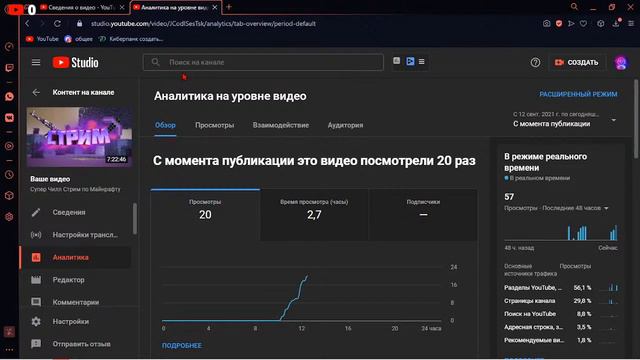Click the gray extension icon beside search bar
640x360 pixels.
pyautogui.click(x=396, y=61)
